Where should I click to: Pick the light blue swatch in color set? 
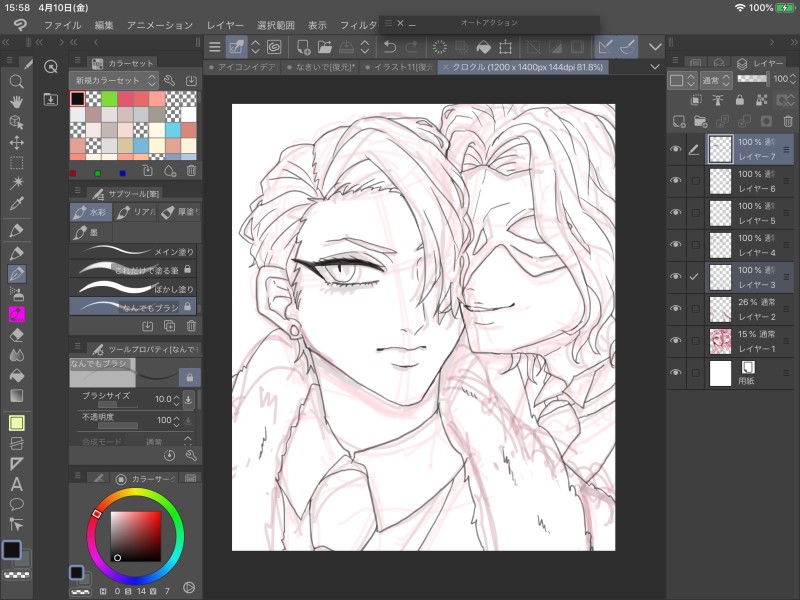[173, 130]
